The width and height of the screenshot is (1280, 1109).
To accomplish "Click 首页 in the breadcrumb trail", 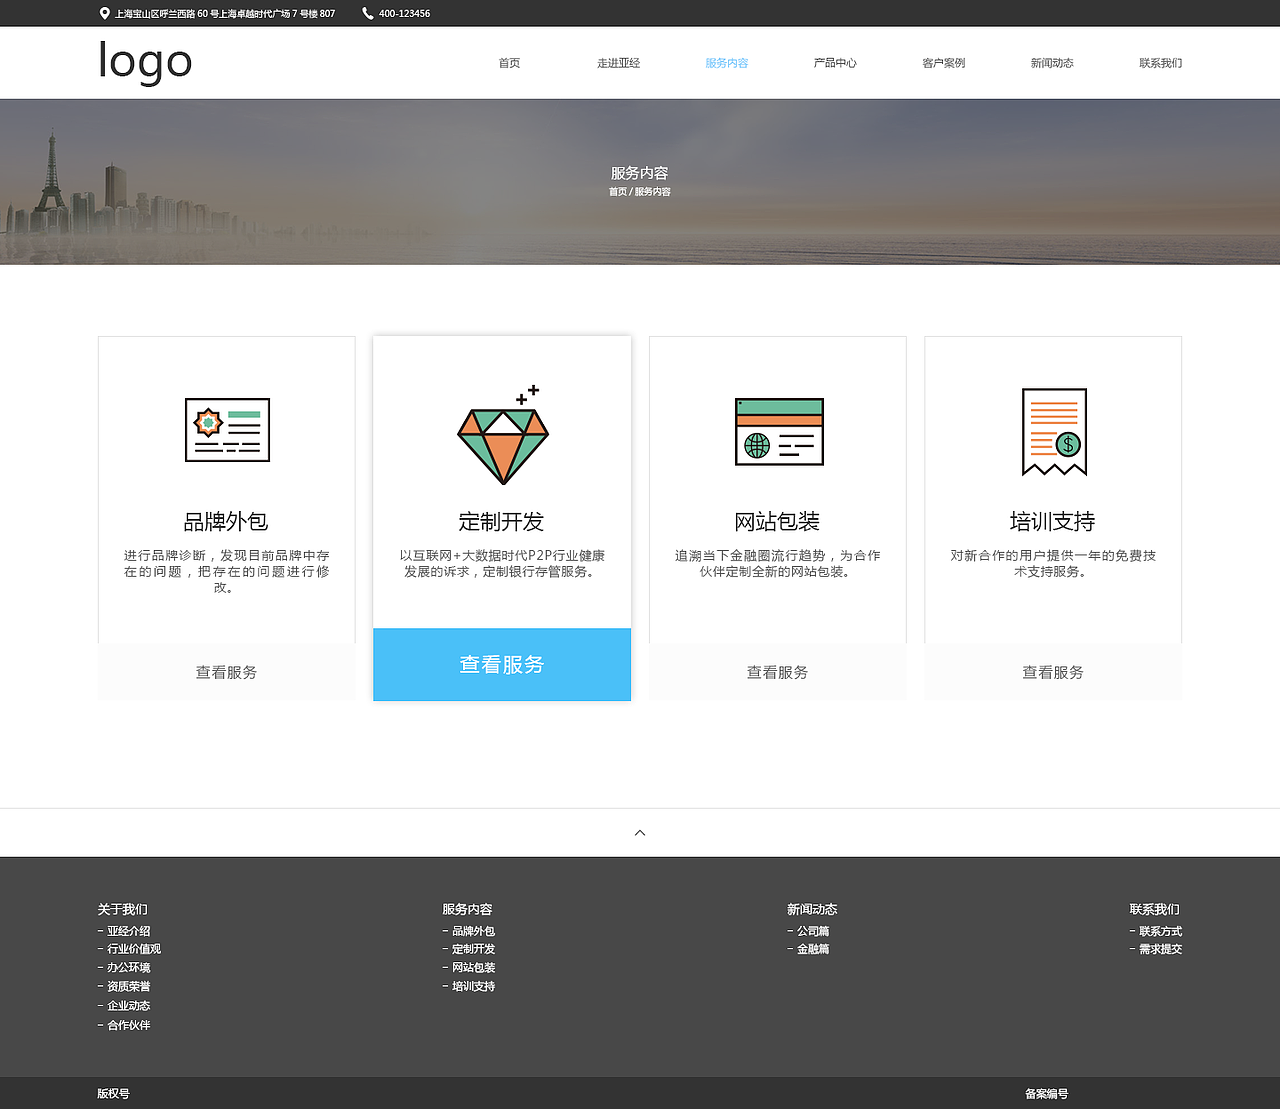I will tap(617, 191).
